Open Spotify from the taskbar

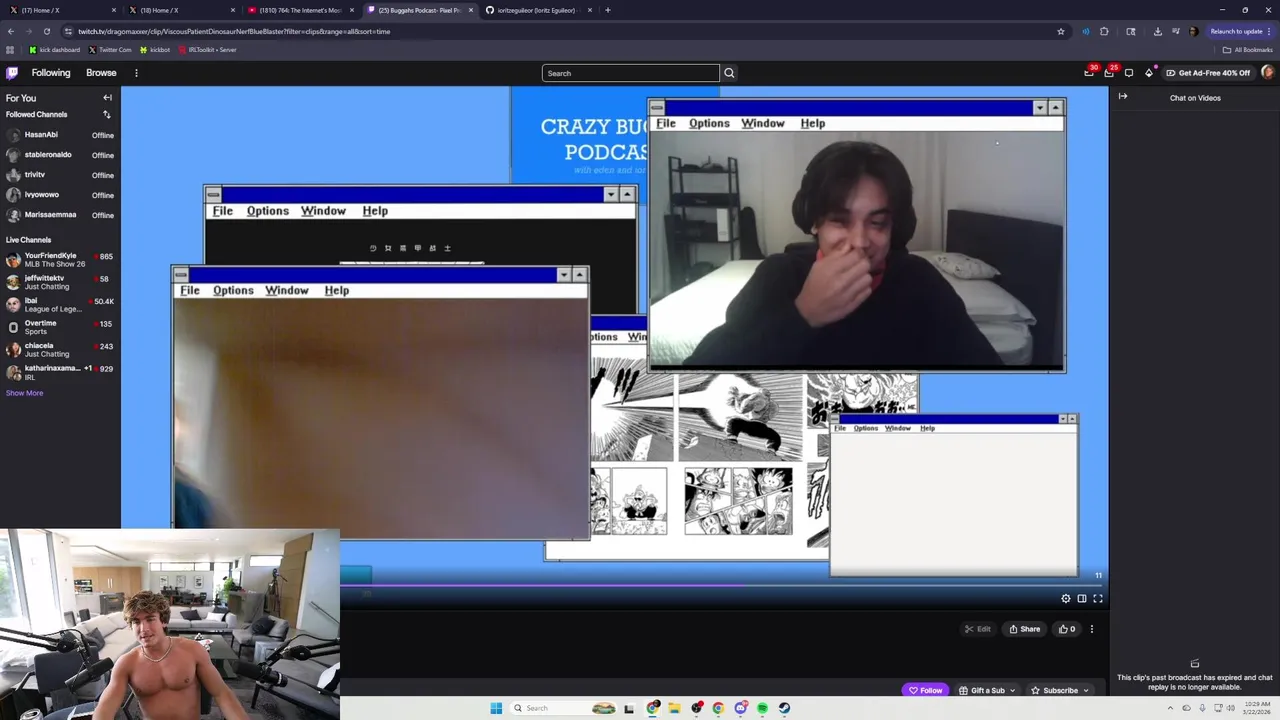coord(762,708)
